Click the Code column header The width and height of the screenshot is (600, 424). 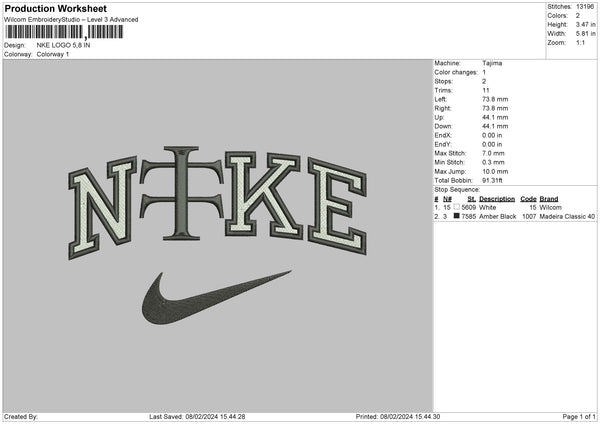pyautogui.click(x=528, y=199)
